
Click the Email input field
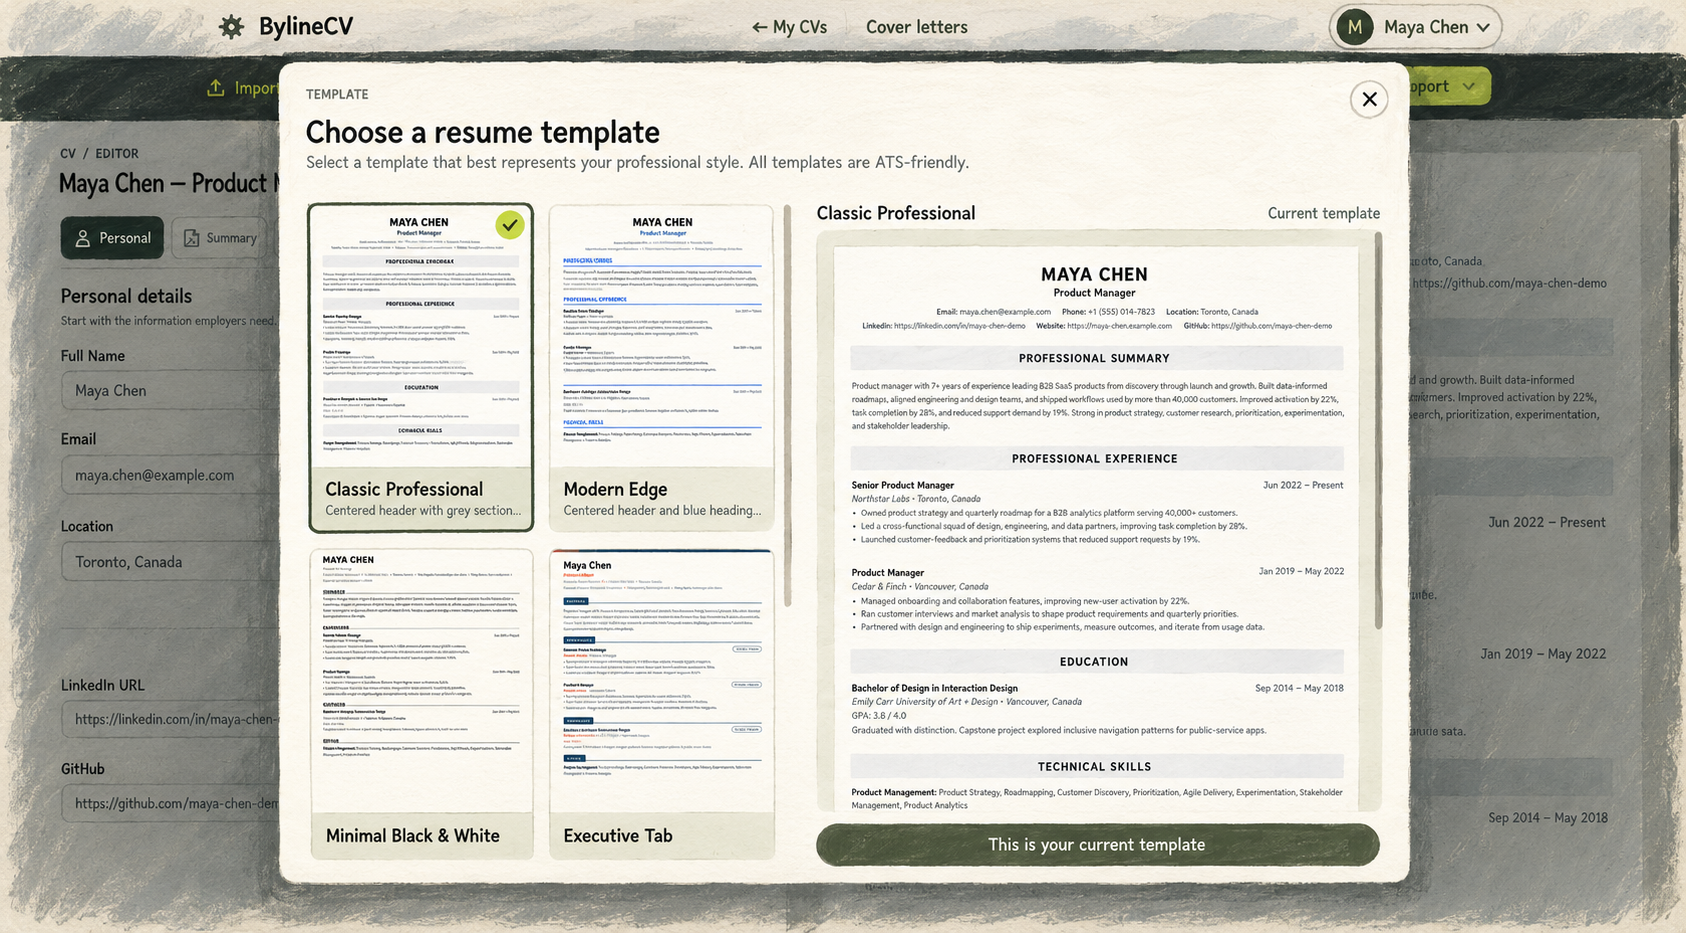tap(170, 475)
